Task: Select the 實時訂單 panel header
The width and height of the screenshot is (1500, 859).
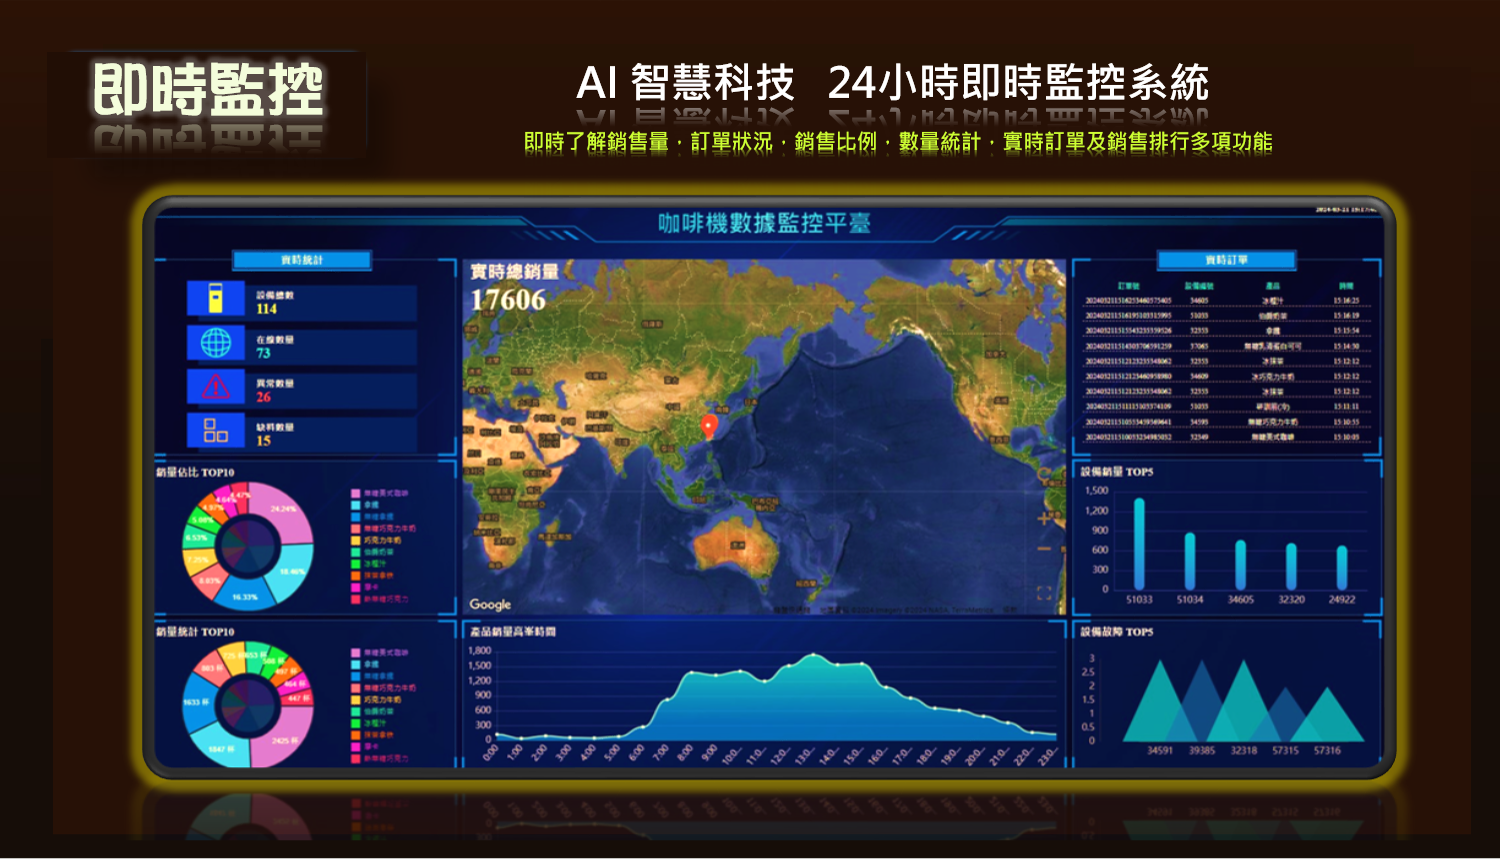Action: point(1226,260)
